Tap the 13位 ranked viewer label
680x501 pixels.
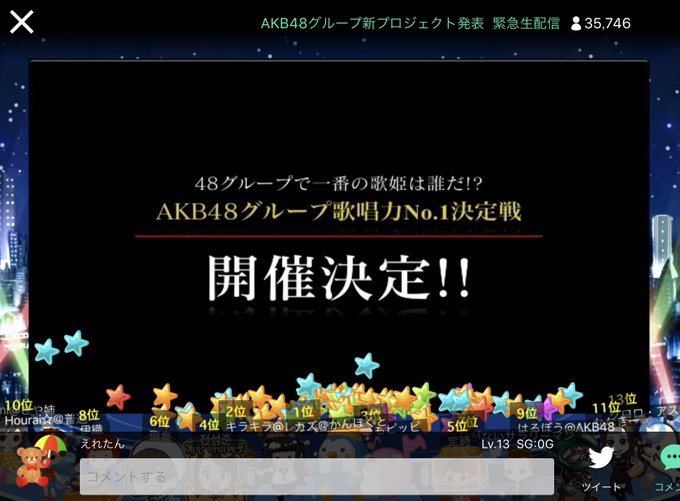tap(623, 399)
